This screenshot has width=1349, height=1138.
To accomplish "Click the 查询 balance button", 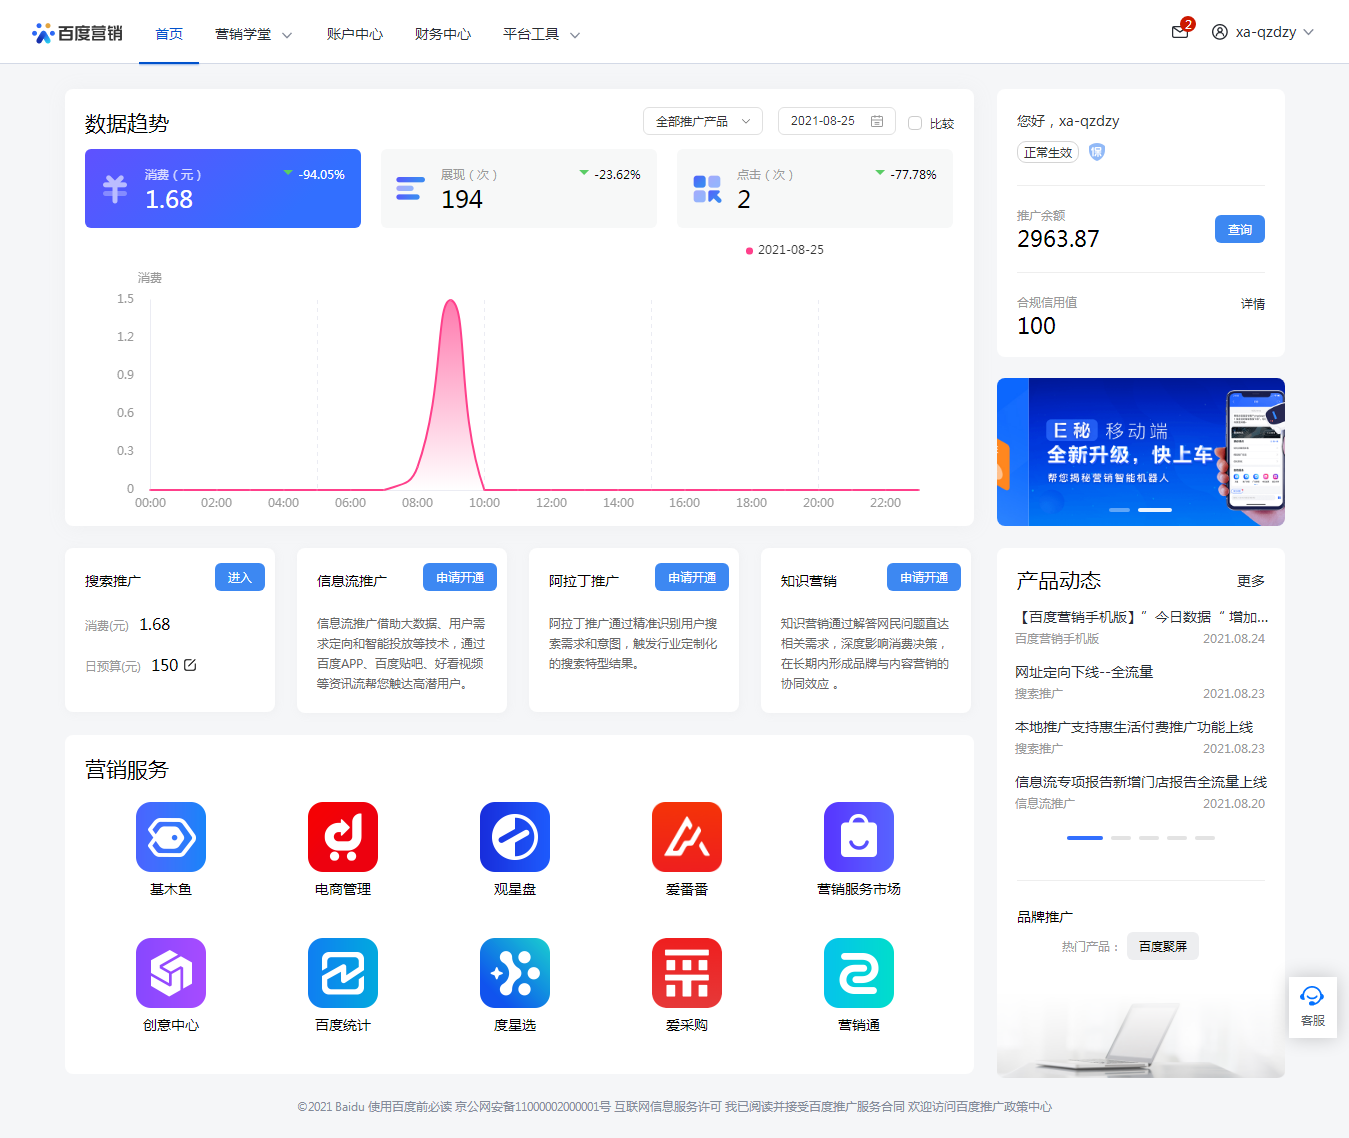I will (1239, 229).
